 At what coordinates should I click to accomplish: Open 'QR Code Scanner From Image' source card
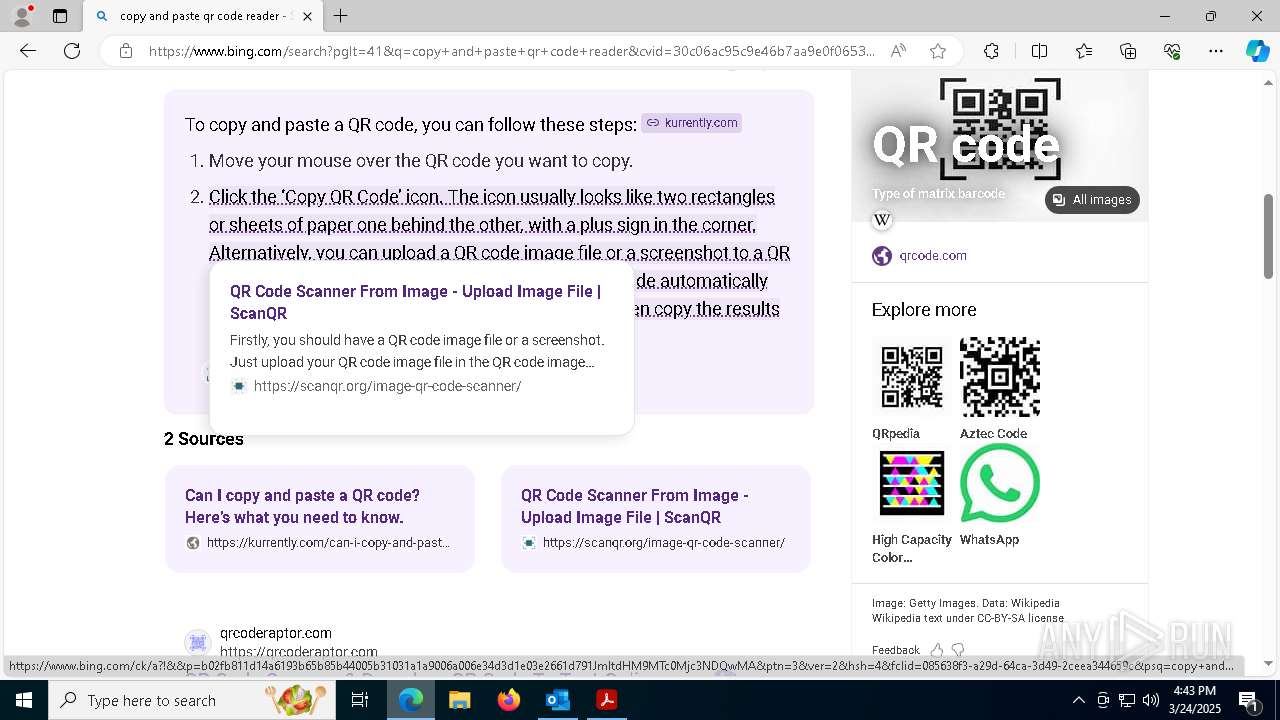656,518
